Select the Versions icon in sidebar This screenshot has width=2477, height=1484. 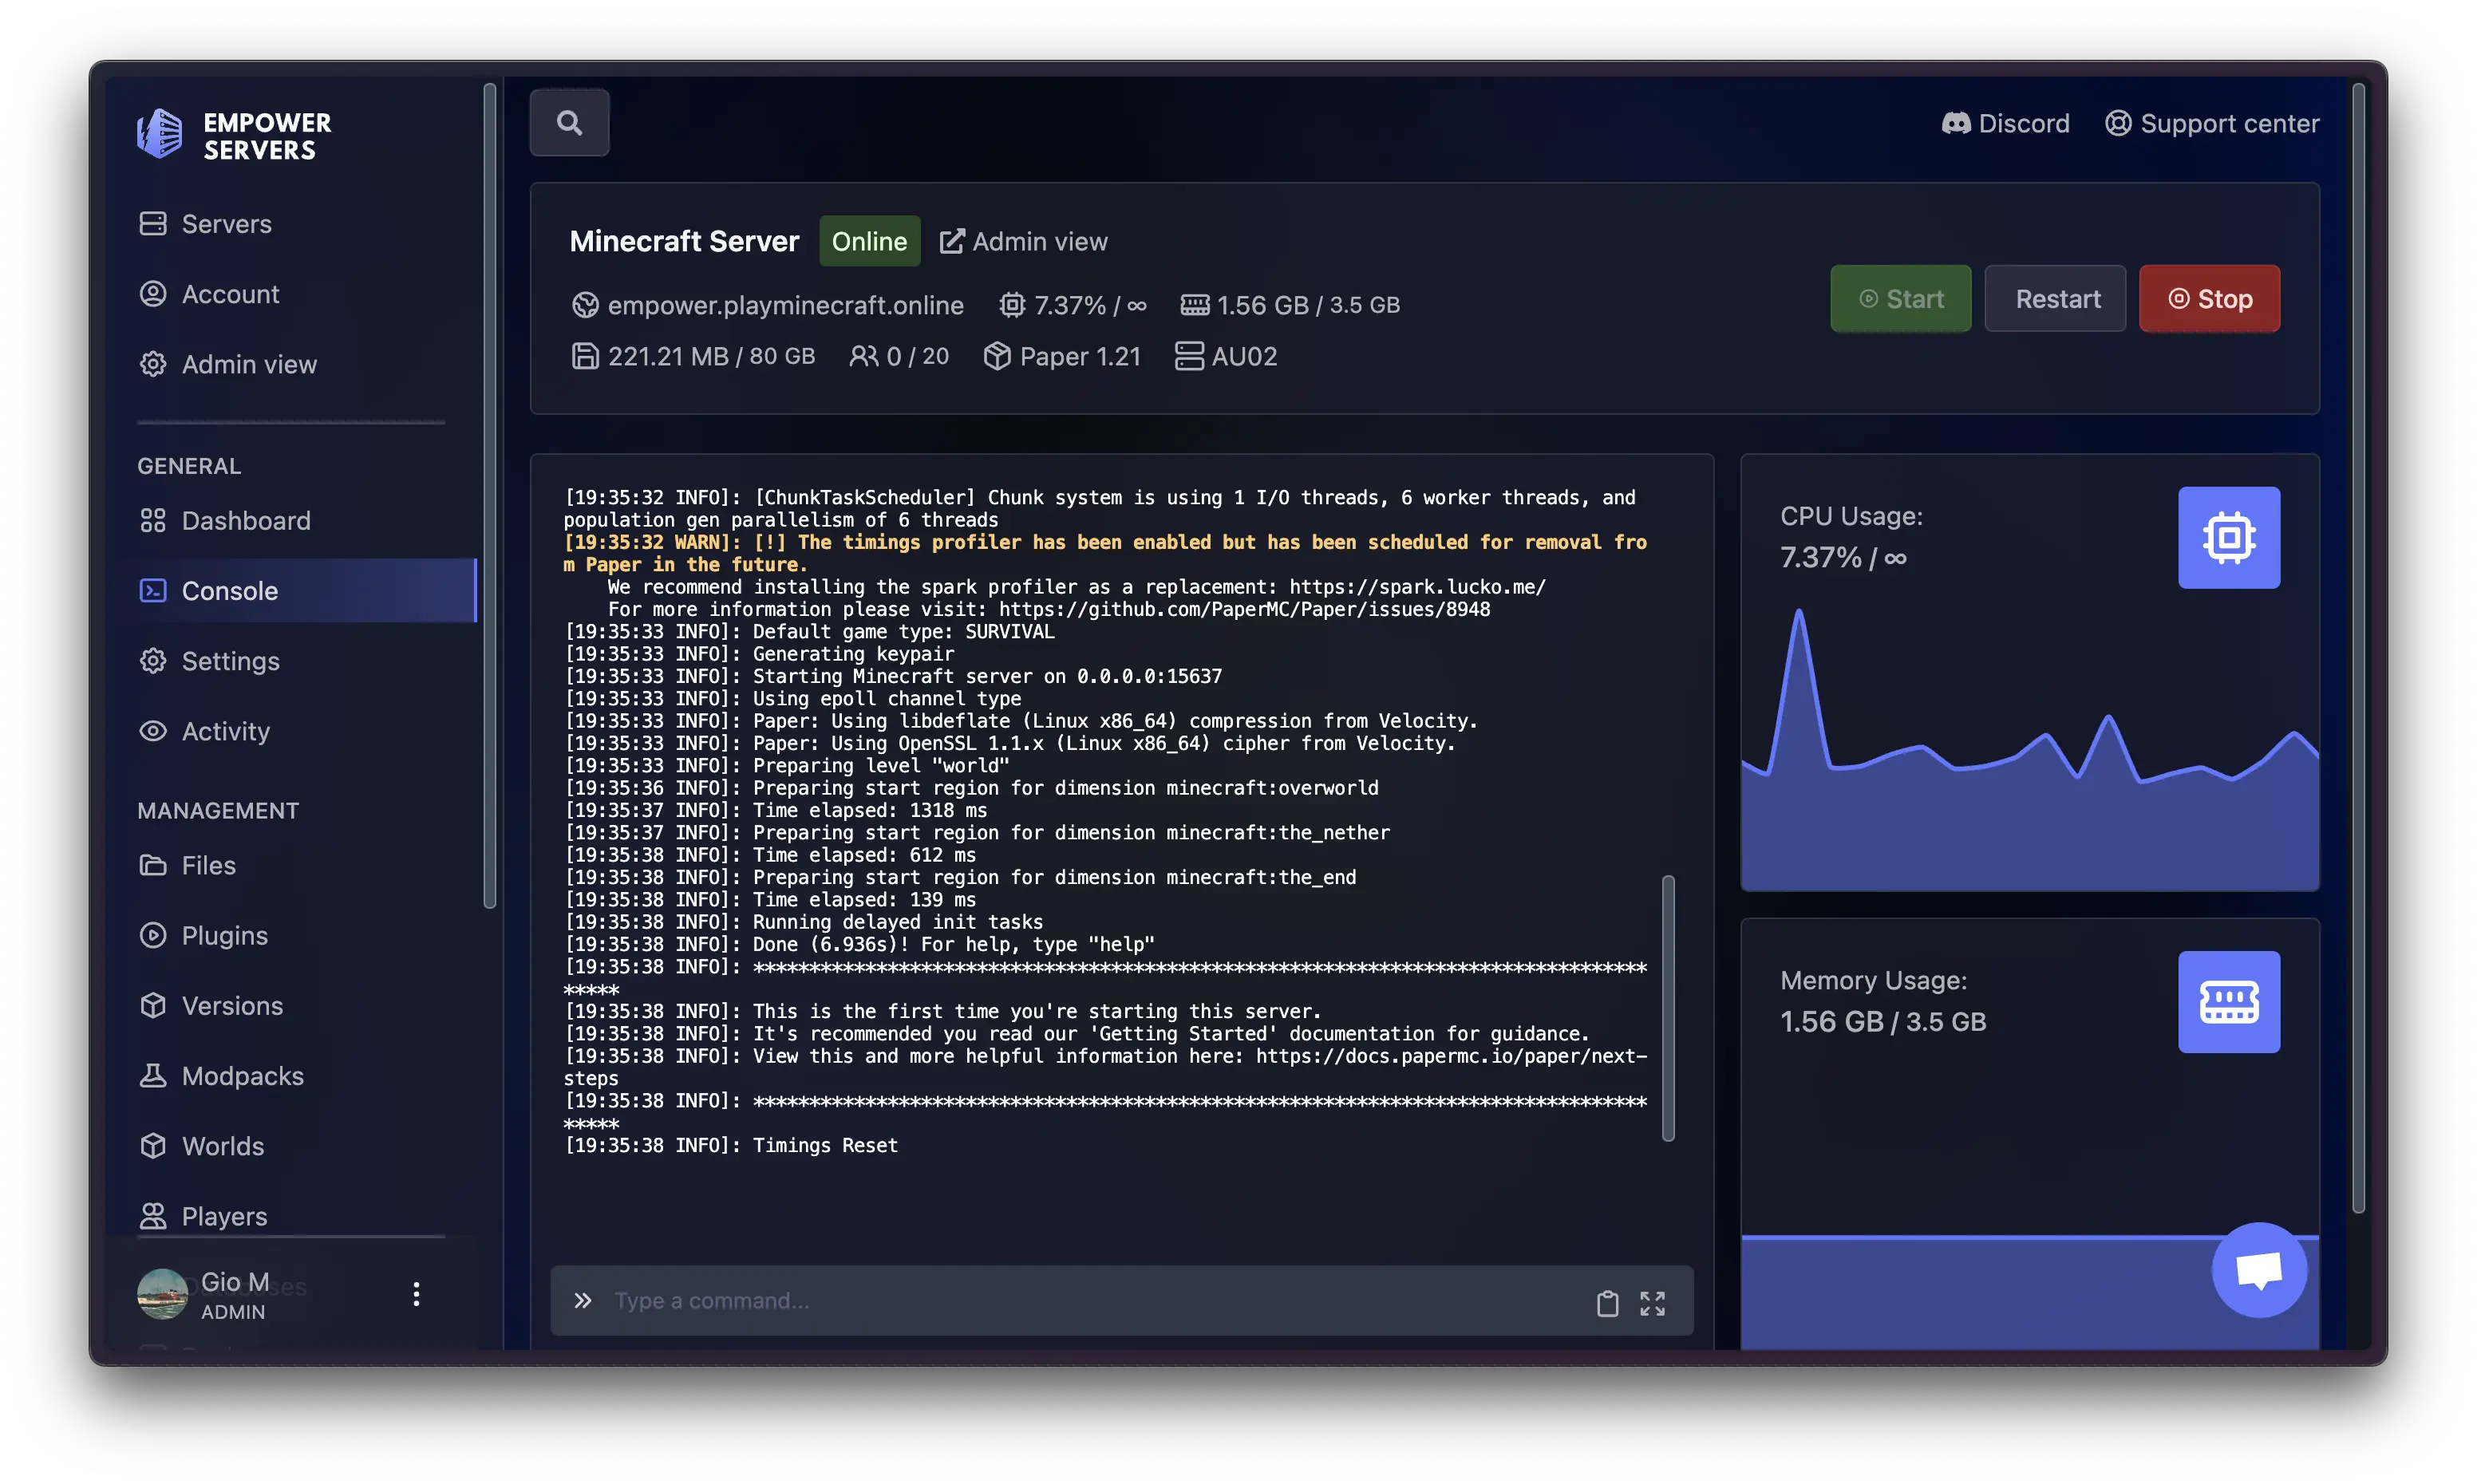(x=153, y=1006)
